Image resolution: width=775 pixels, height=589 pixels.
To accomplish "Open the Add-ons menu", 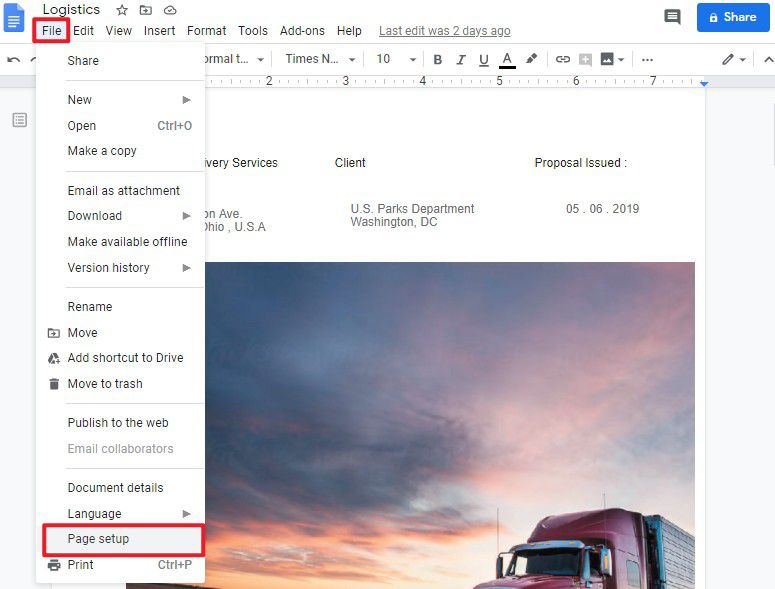I will pos(302,31).
